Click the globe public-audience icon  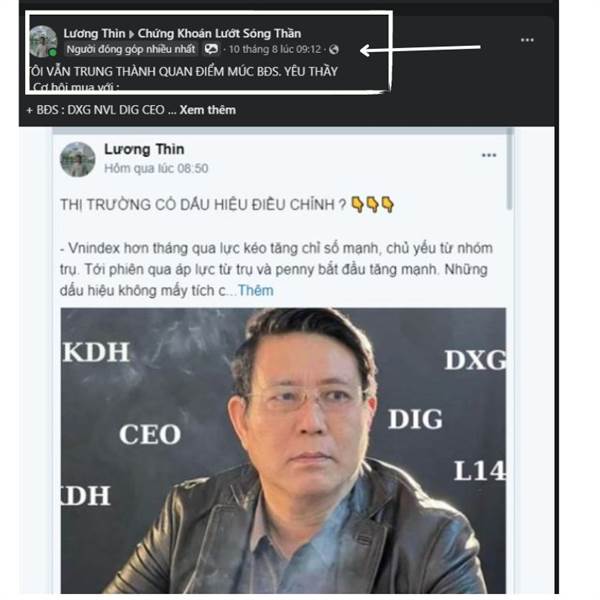[334, 49]
